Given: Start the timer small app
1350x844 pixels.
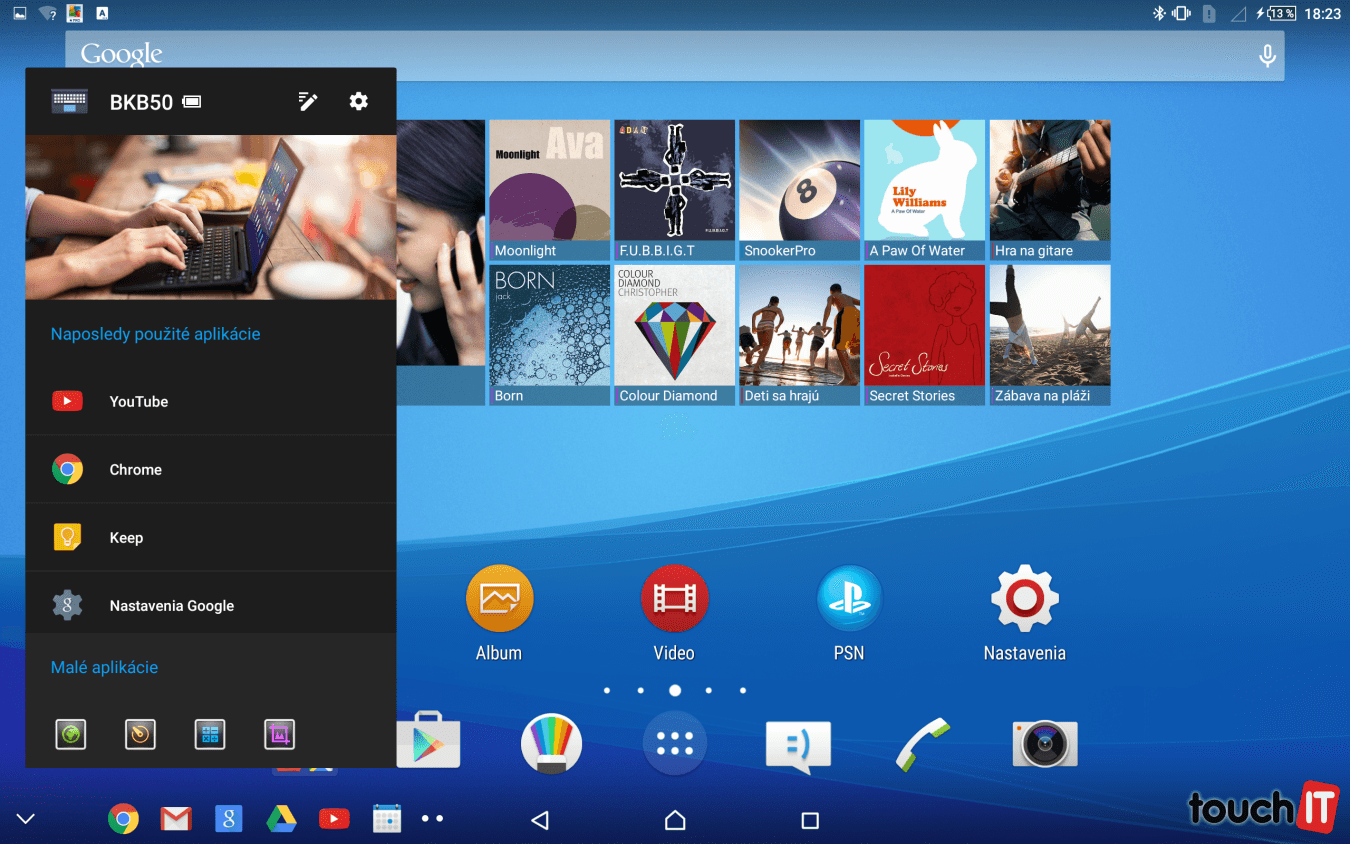Looking at the screenshot, I should click(x=140, y=735).
